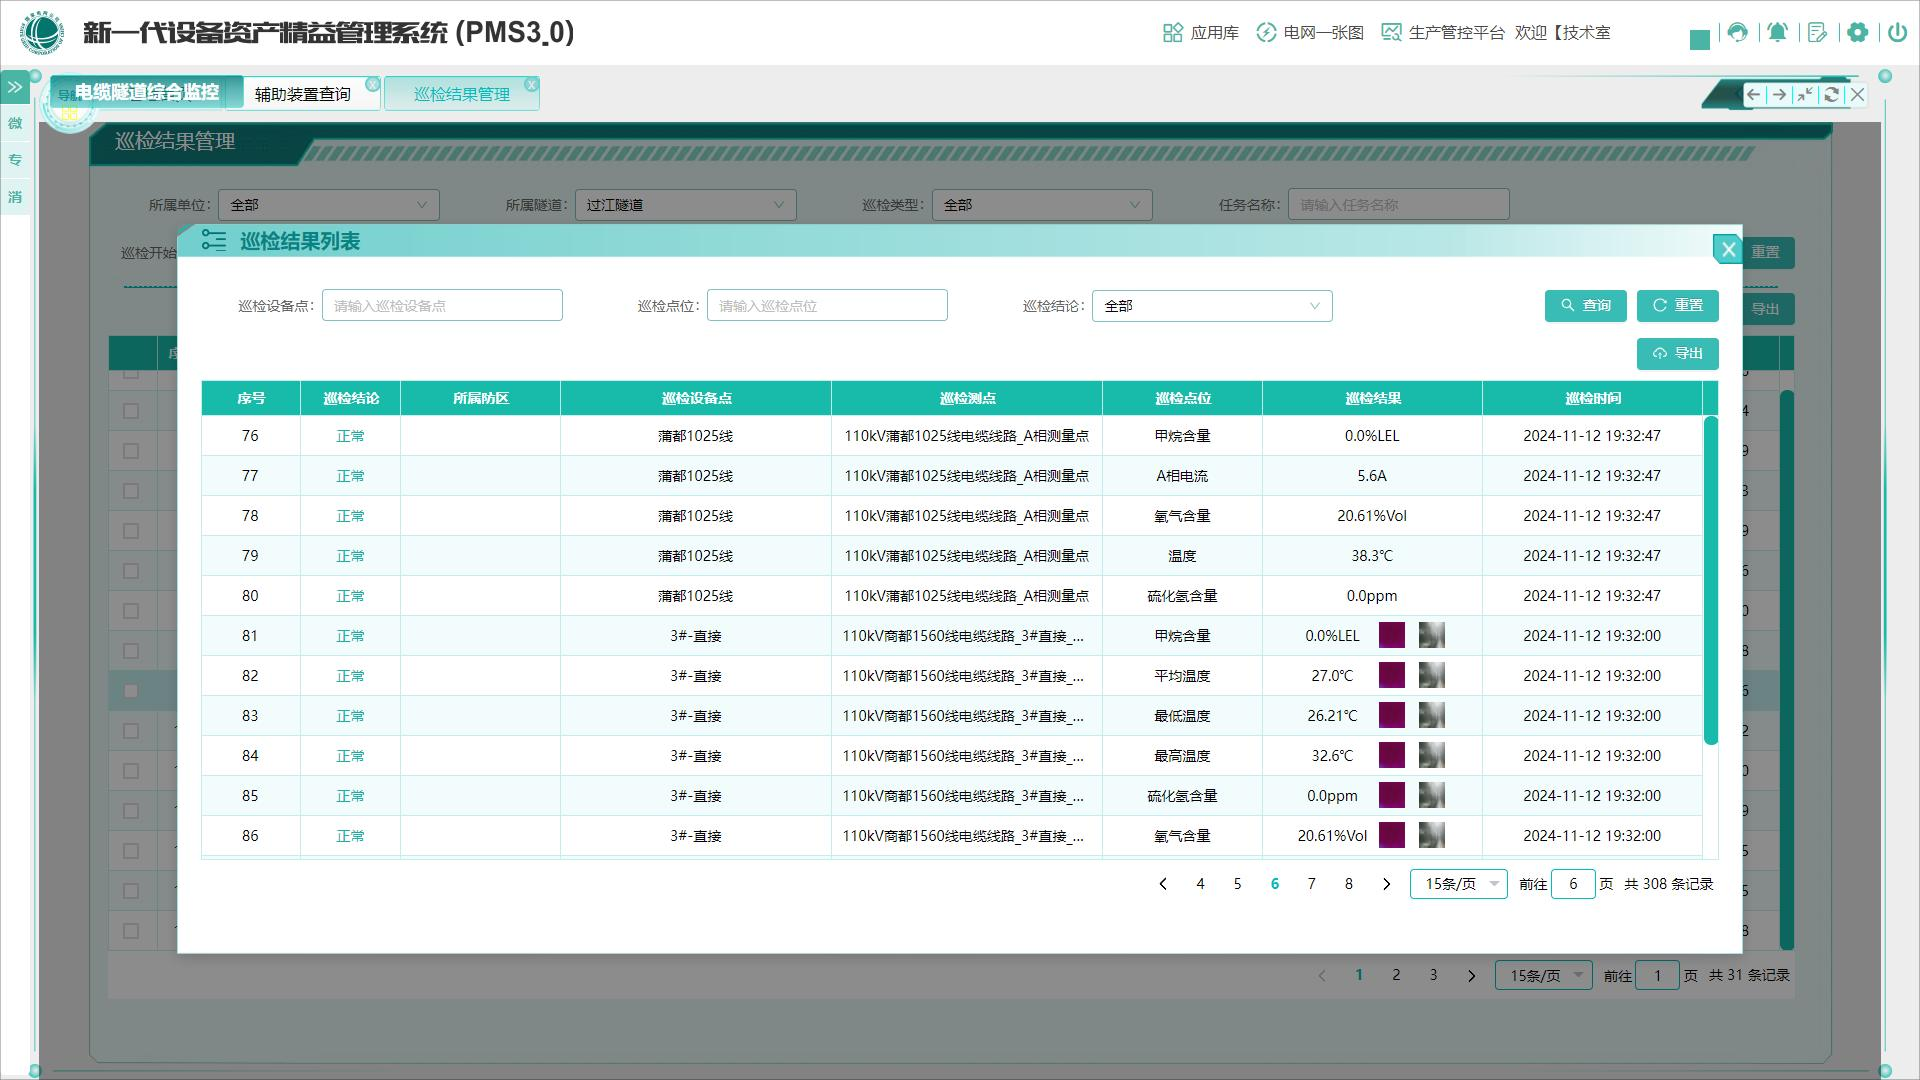Click the 导出 export button in dialog
The height and width of the screenshot is (1080, 1920).
(x=1677, y=353)
